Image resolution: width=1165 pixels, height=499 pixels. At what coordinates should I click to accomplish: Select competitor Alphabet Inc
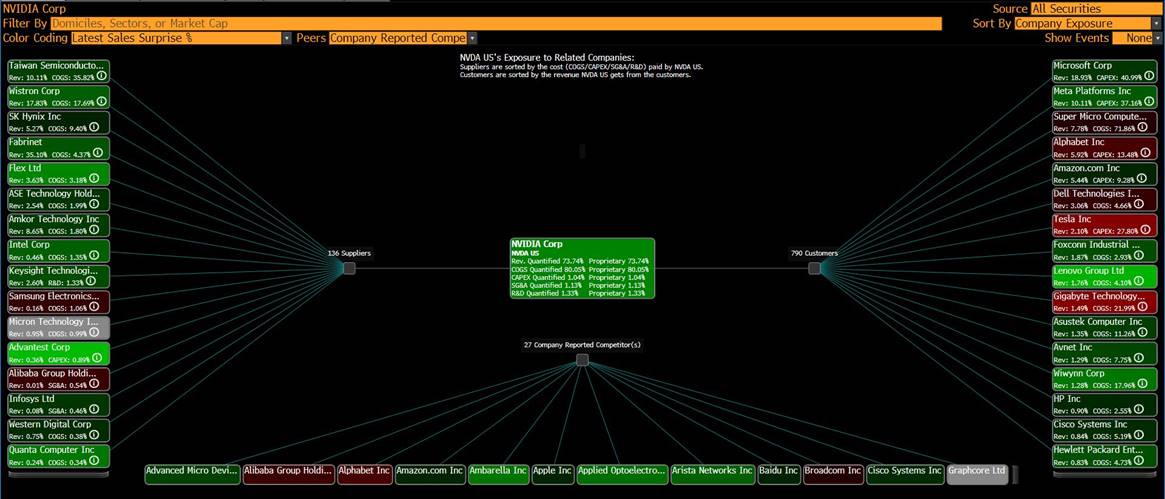click(x=364, y=474)
